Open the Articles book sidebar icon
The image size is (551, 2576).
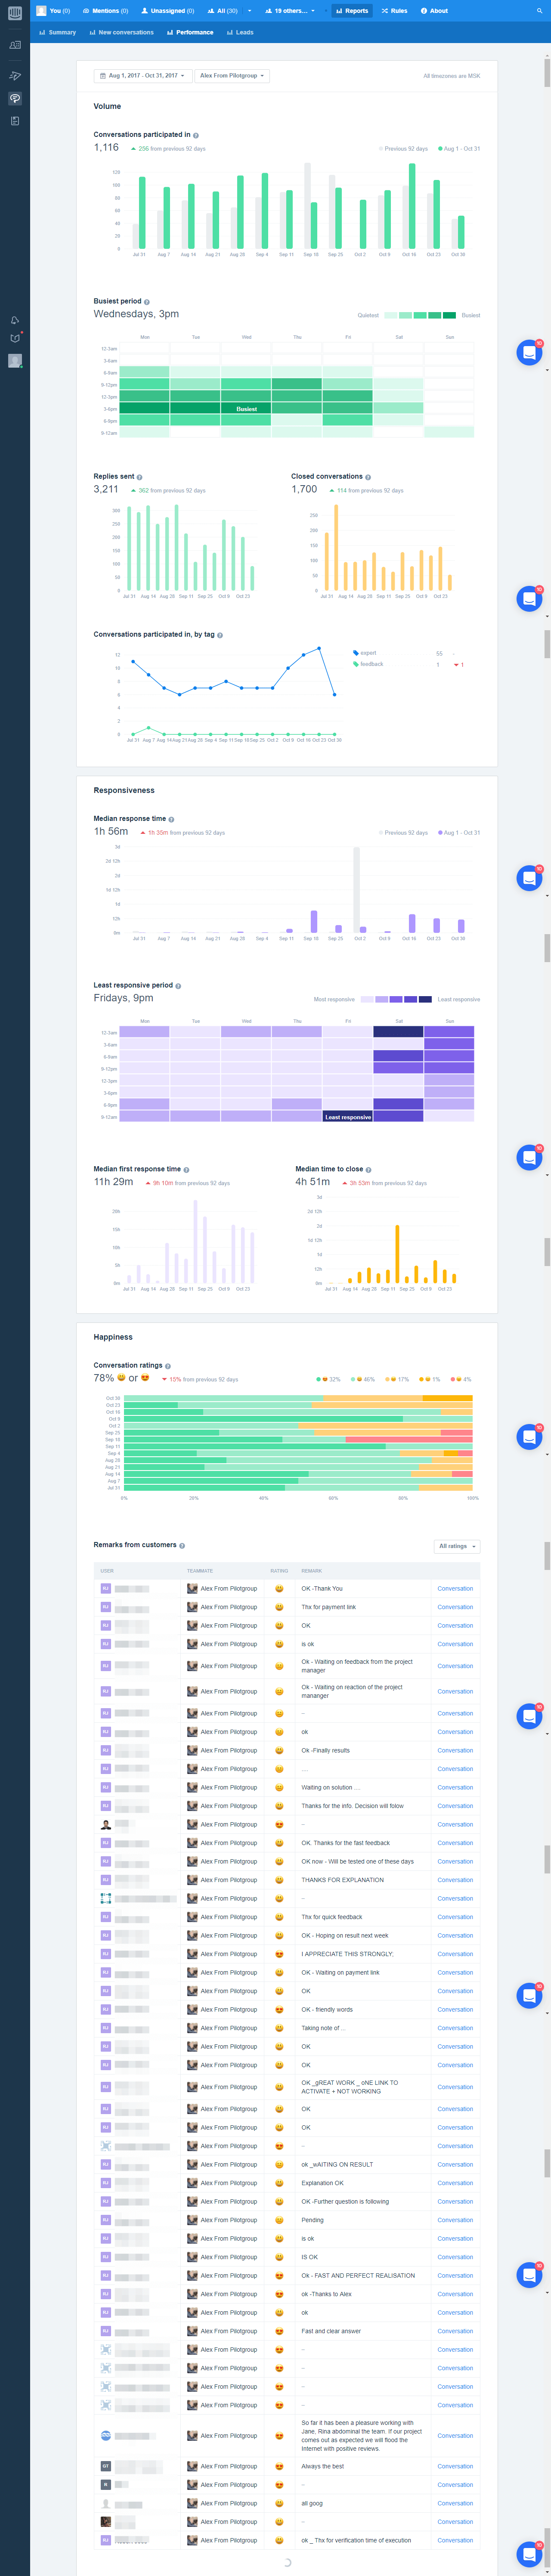click(15, 121)
